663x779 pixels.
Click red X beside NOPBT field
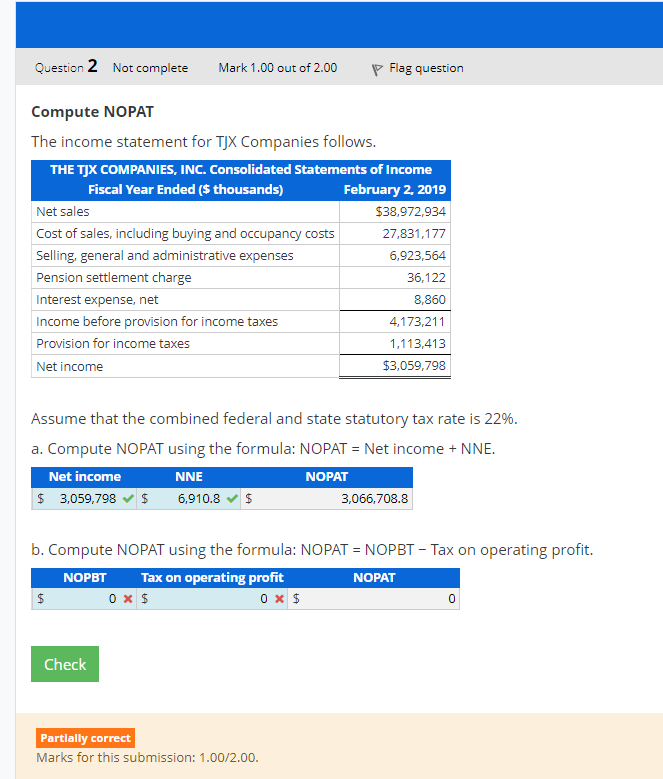[x=128, y=599]
